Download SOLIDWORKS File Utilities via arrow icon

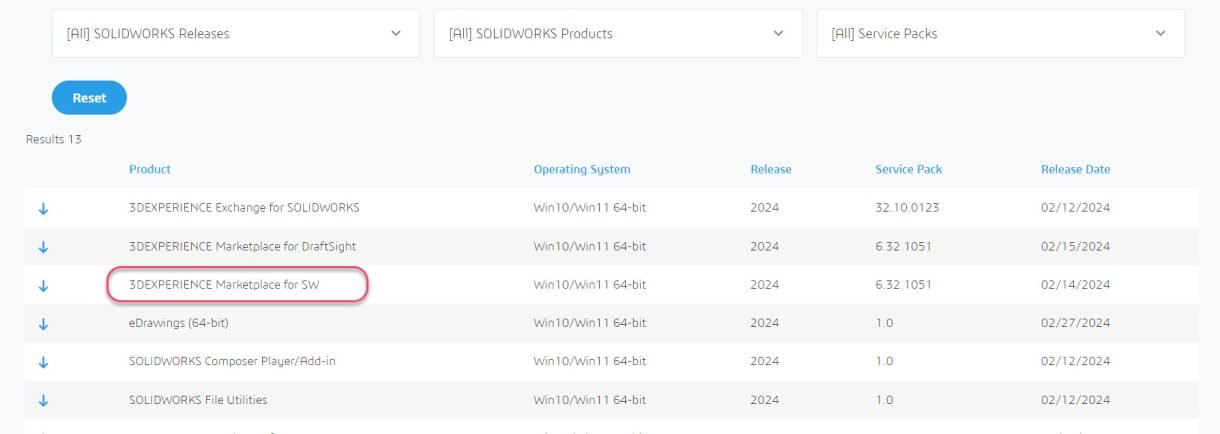coord(43,401)
